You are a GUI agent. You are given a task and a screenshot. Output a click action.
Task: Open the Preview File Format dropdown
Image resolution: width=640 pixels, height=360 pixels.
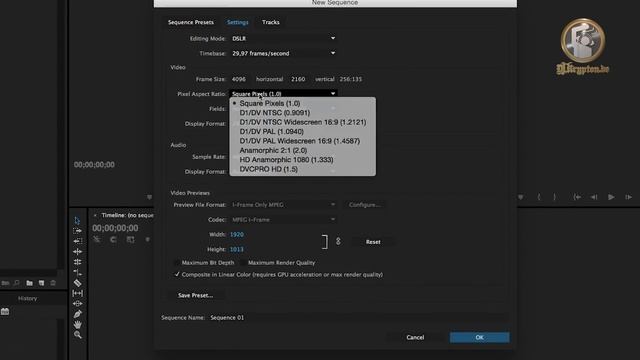(284, 205)
